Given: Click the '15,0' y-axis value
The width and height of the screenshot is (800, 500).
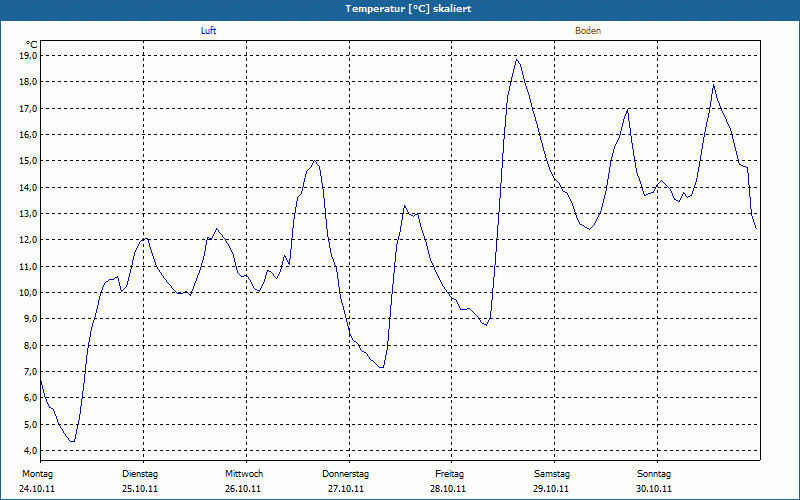Looking at the screenshot, I should click(29, 161).
